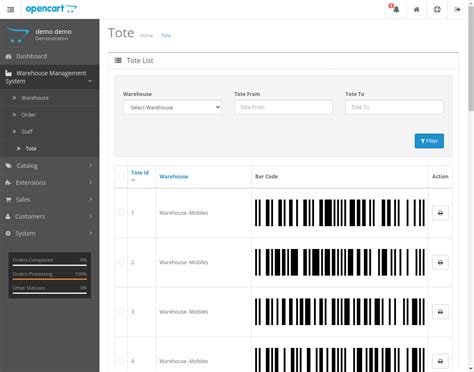The image size is (474, 372).
Task: Check the box for tote row 2
Action: click(121, 262)
